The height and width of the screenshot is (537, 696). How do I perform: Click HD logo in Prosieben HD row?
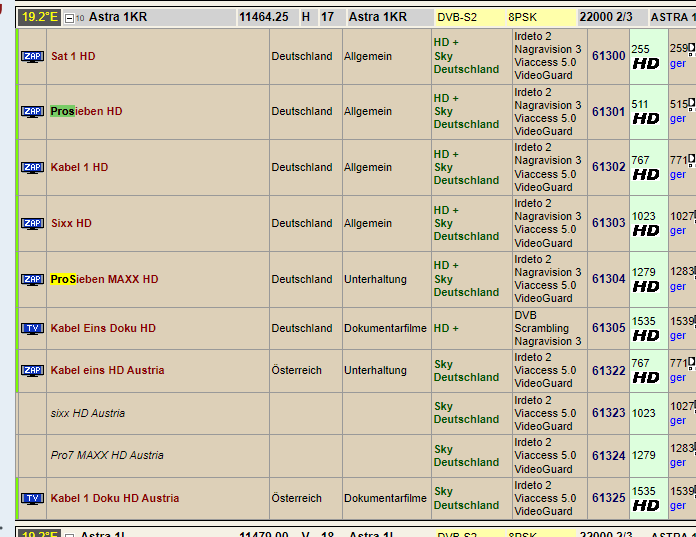tap(646, 118)
